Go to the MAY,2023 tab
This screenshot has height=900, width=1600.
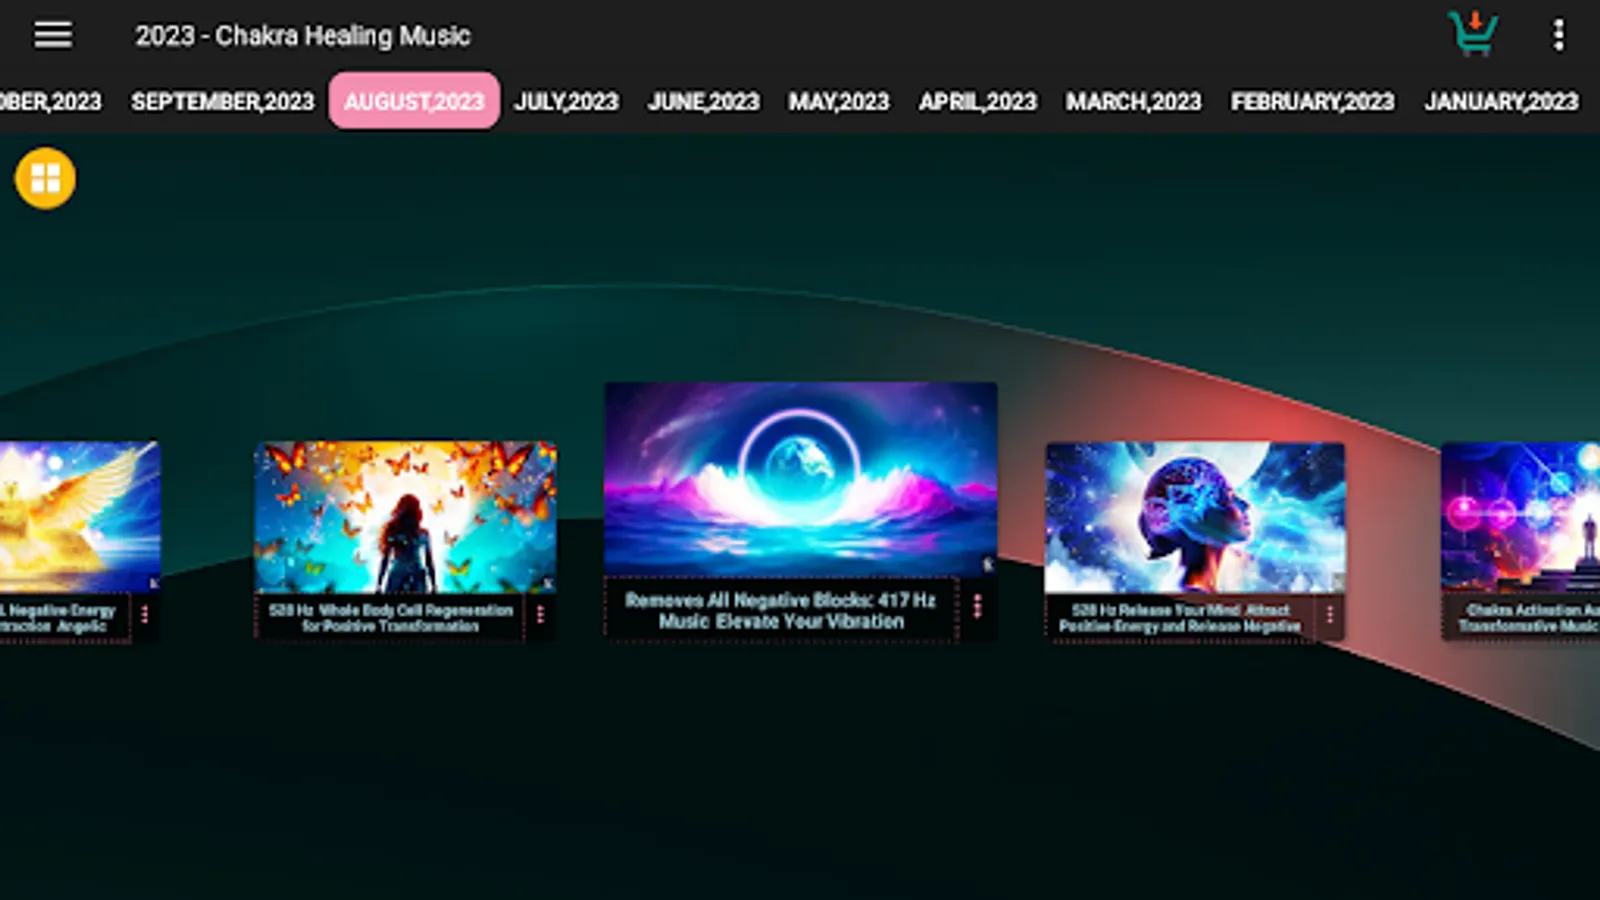tap(838, 101)
